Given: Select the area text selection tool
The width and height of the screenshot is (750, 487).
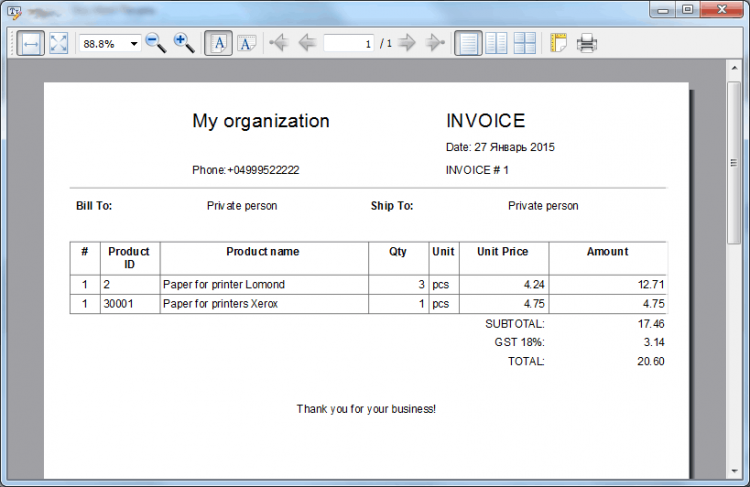Looking at the screenshot, I should point(247,44).
